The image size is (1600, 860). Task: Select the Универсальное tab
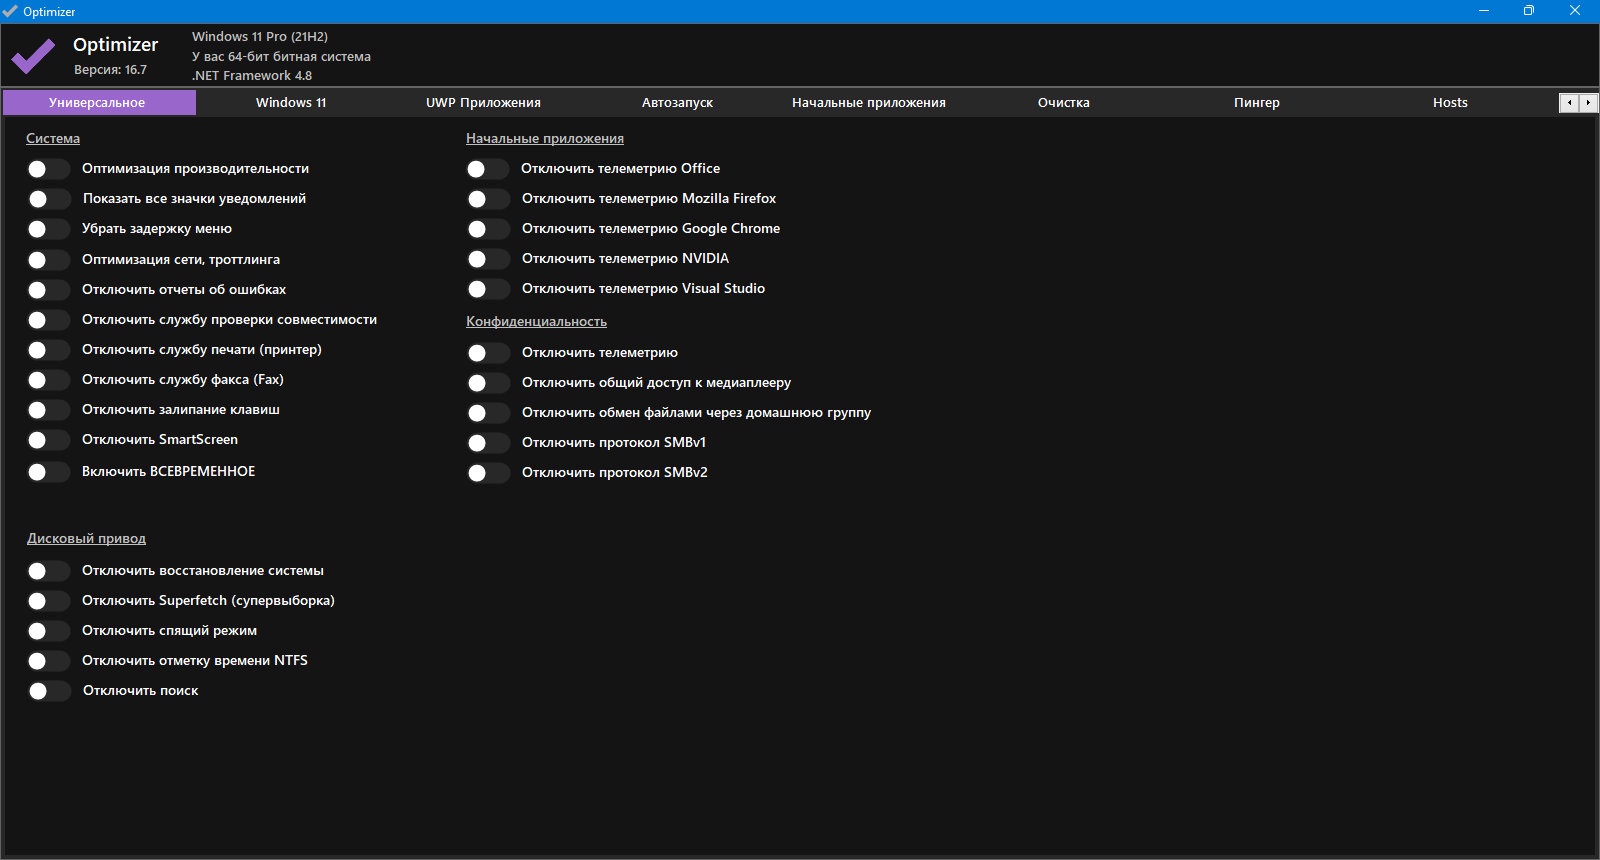[99, 102]
